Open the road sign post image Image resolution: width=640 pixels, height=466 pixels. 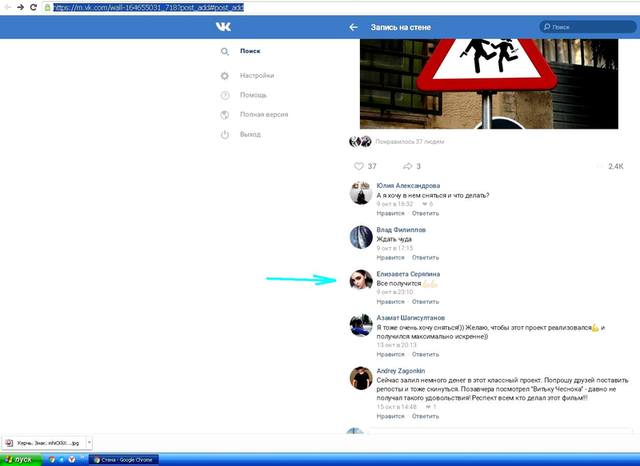(x=489, y=84)
